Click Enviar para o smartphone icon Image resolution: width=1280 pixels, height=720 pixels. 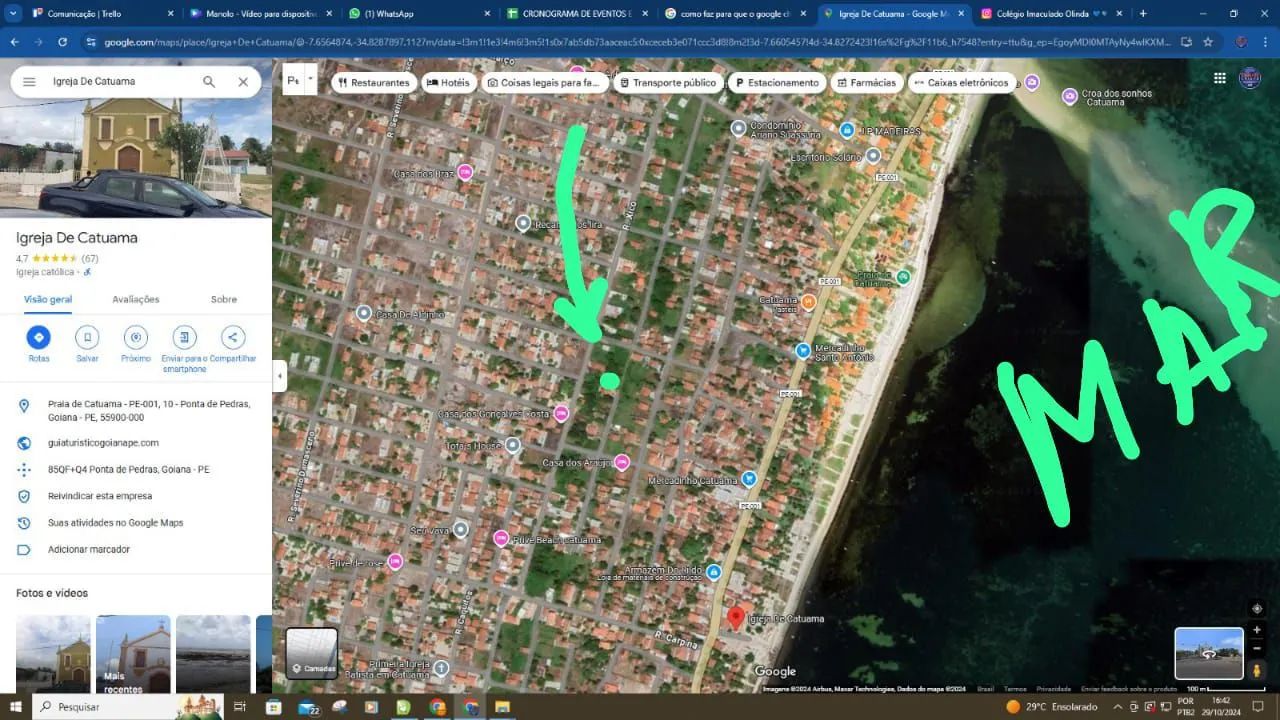(x=184, y=337)
